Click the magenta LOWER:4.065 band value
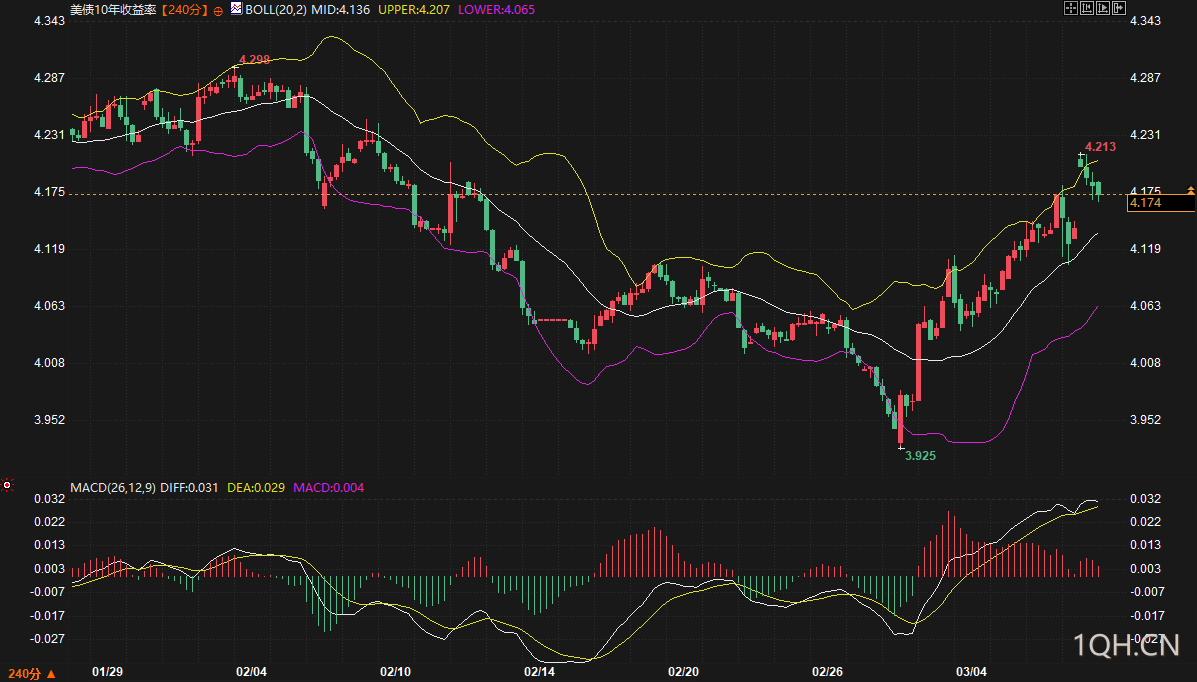 click(496, 9)
